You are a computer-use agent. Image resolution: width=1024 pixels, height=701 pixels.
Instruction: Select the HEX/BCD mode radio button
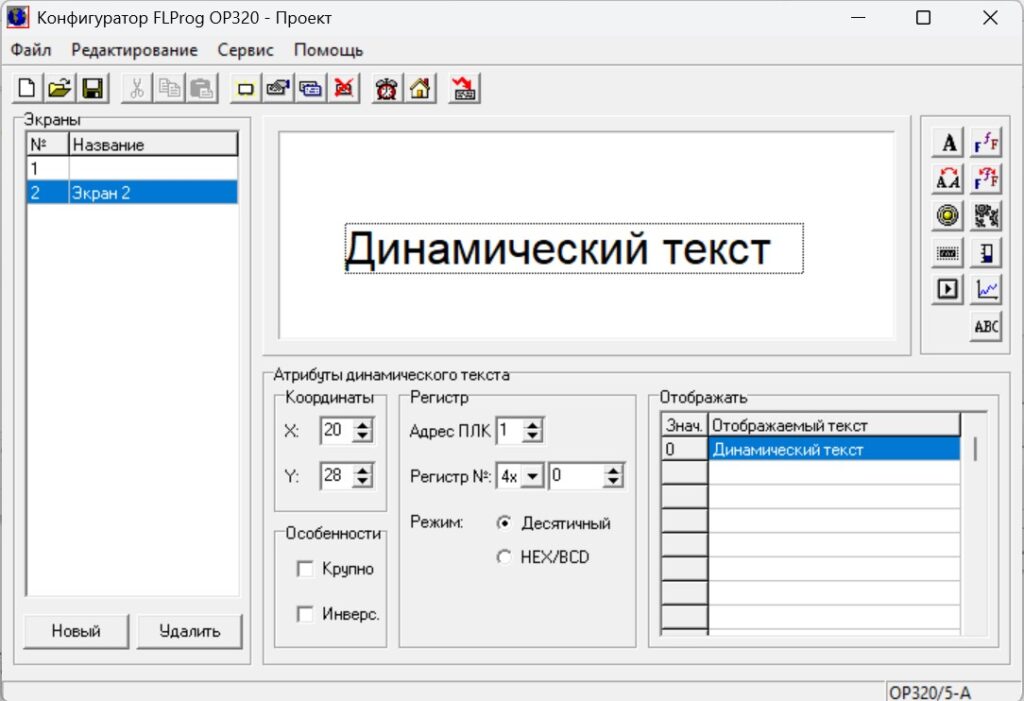click(504, 557)
